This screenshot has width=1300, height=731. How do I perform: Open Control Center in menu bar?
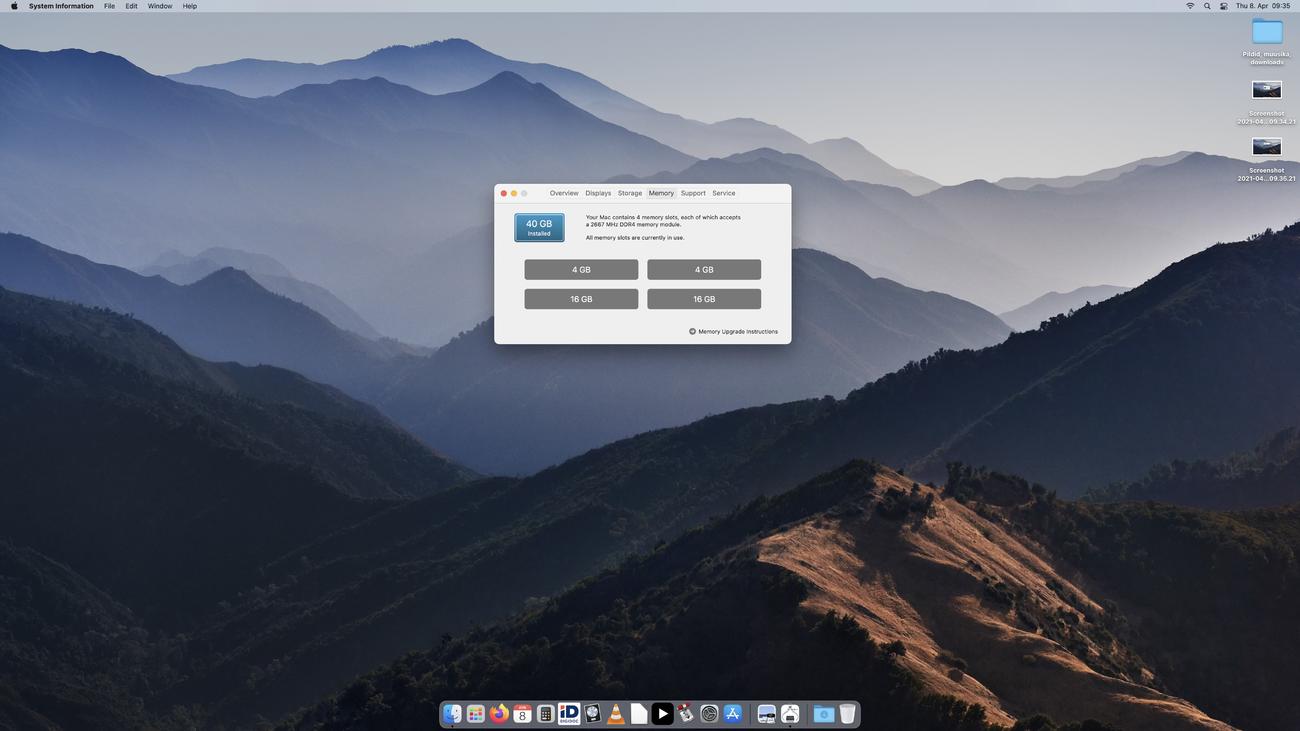pos(1223,6)
